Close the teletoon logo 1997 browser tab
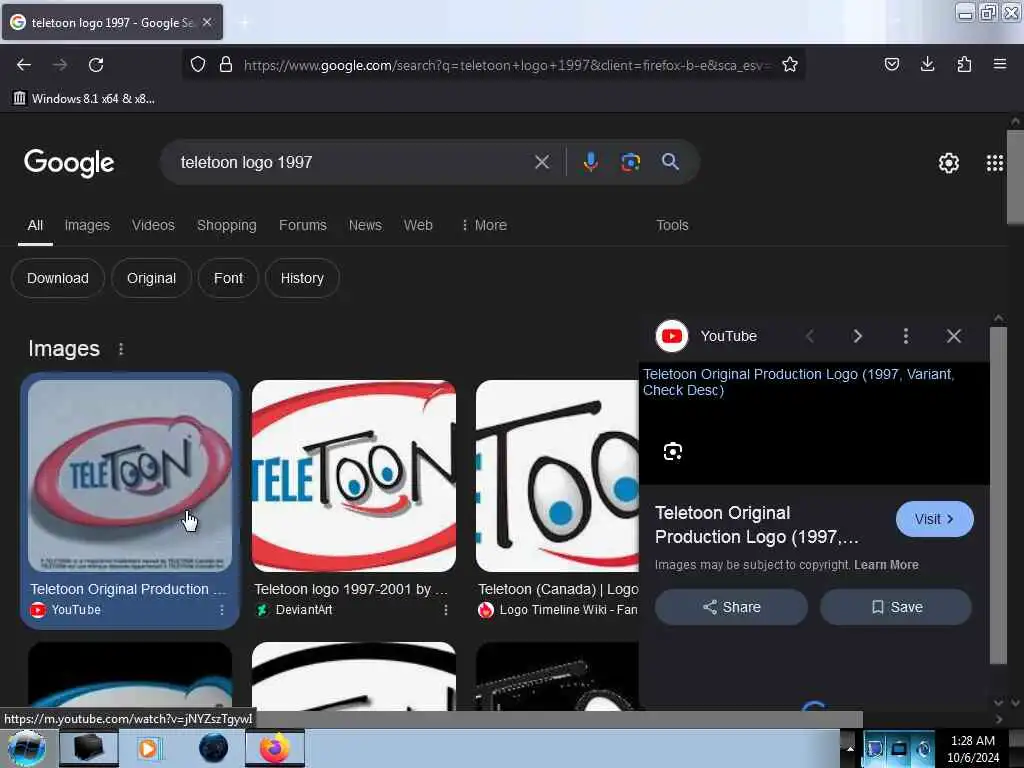This screenshot has width=1024, height=768. click(x=207, y=22)
